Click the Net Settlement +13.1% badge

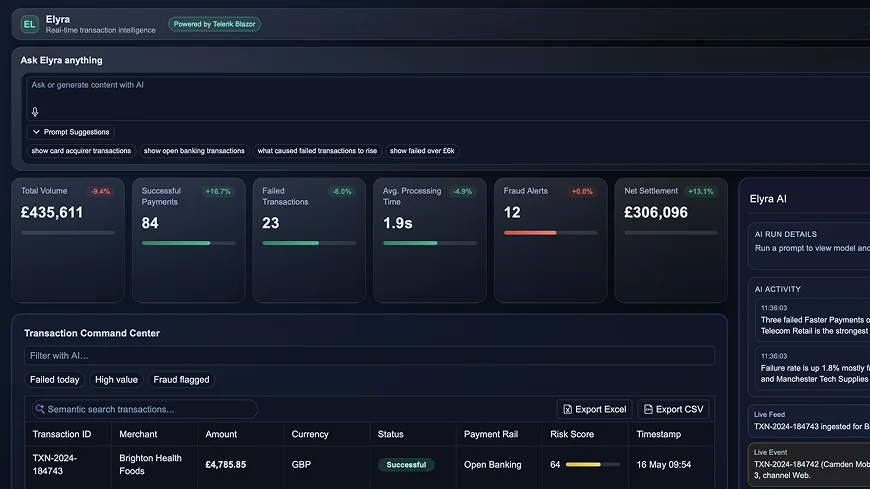(701, 191)
